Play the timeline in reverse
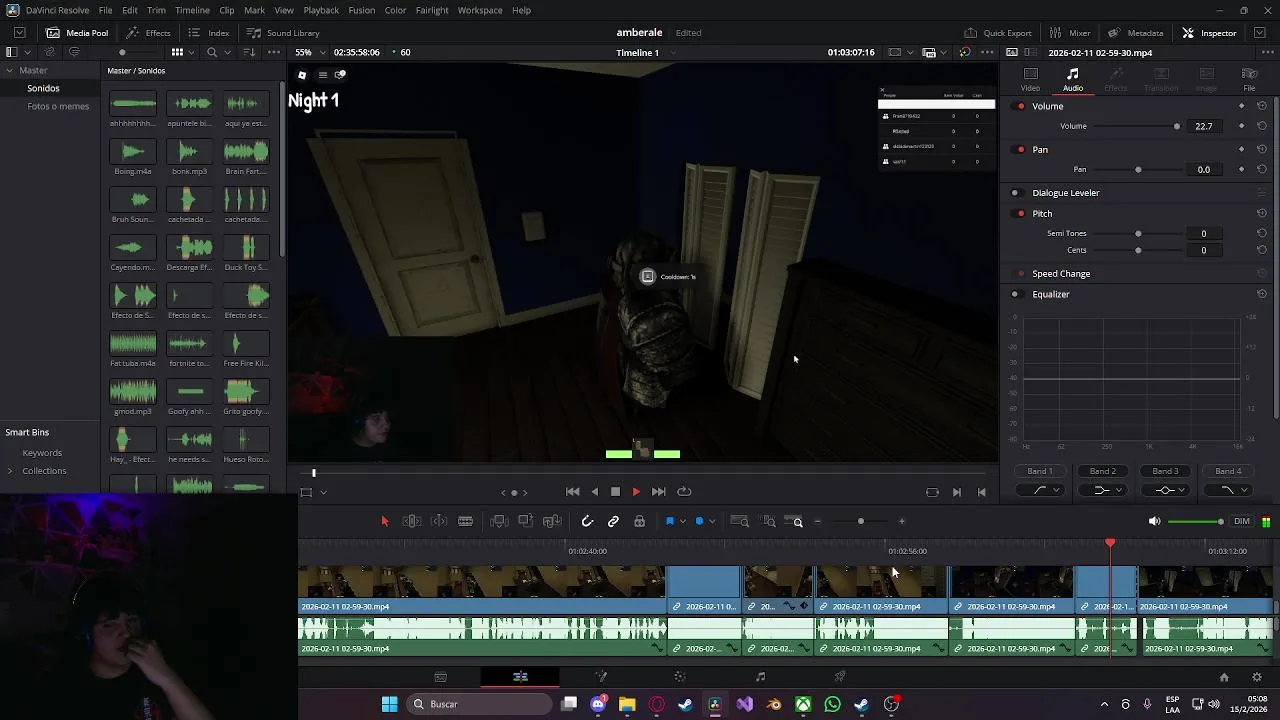Image resolution: width=1280 pixels, height=720 pixels. click(x=595, y=491)
